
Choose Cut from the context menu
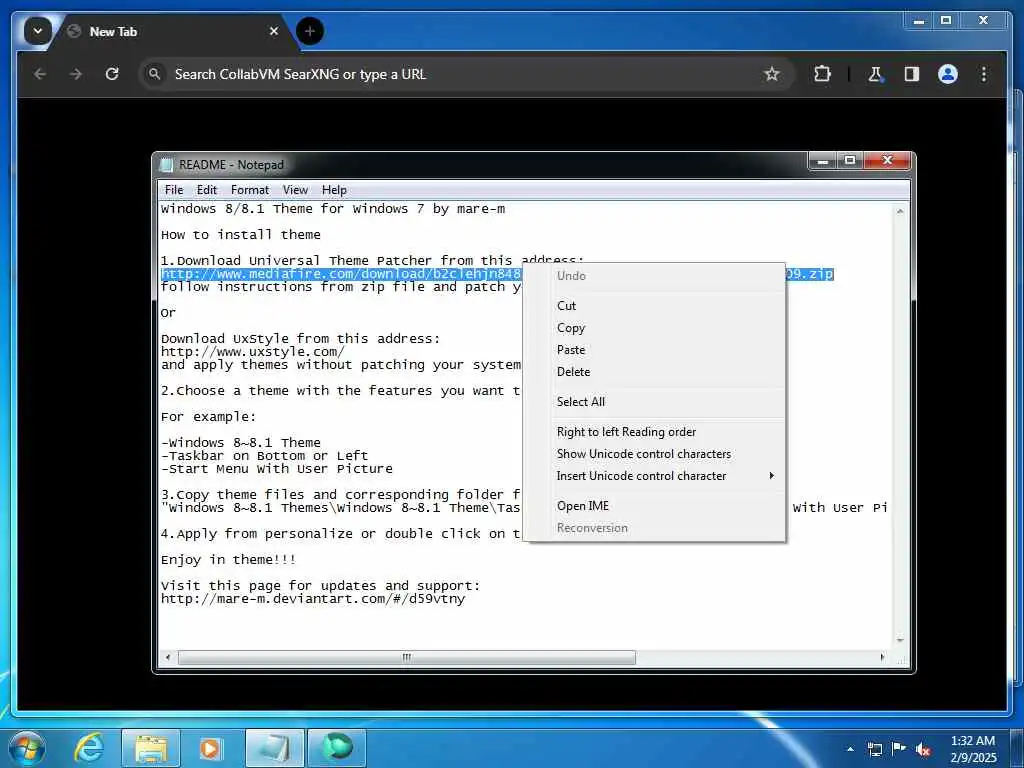point(654,306)
